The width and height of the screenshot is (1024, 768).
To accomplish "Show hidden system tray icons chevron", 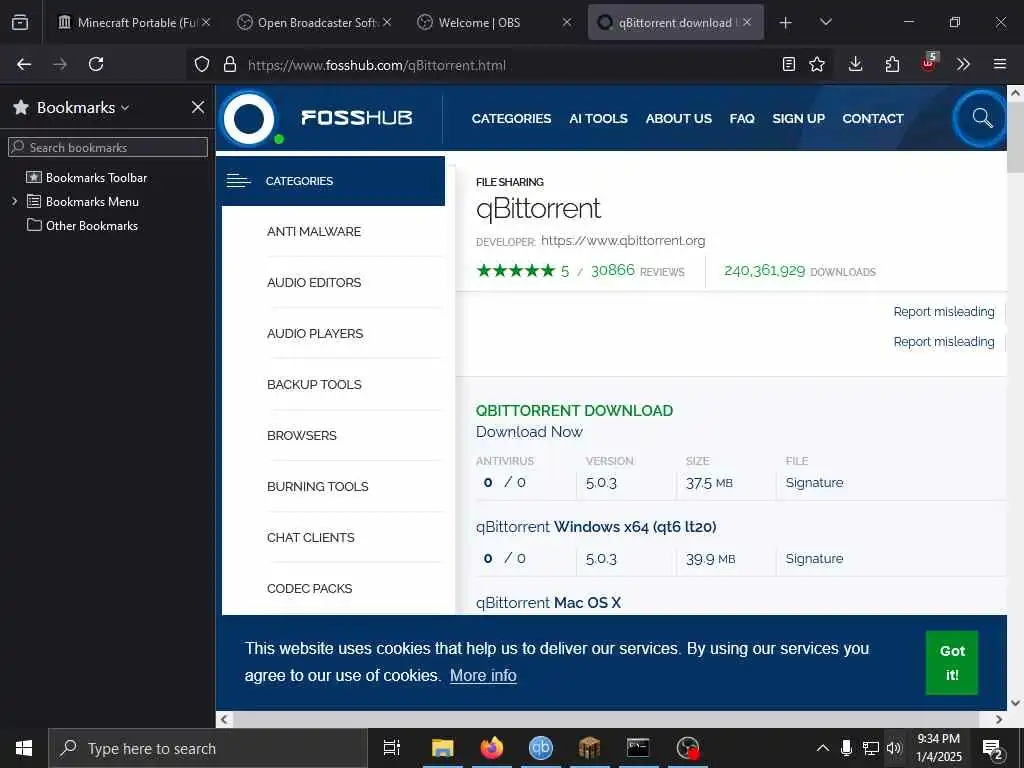I will [823, 748].
